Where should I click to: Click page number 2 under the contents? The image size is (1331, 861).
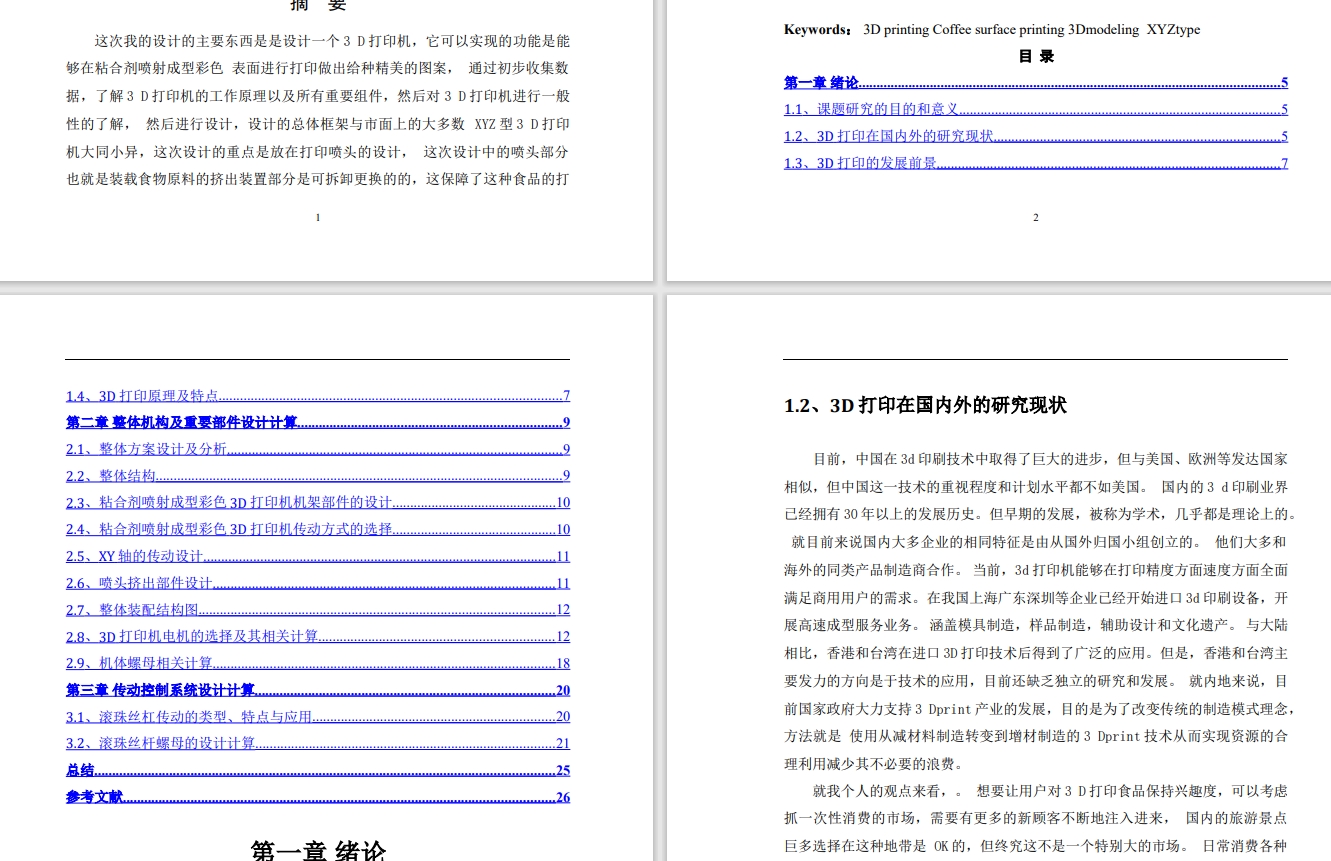[1036, 218]
